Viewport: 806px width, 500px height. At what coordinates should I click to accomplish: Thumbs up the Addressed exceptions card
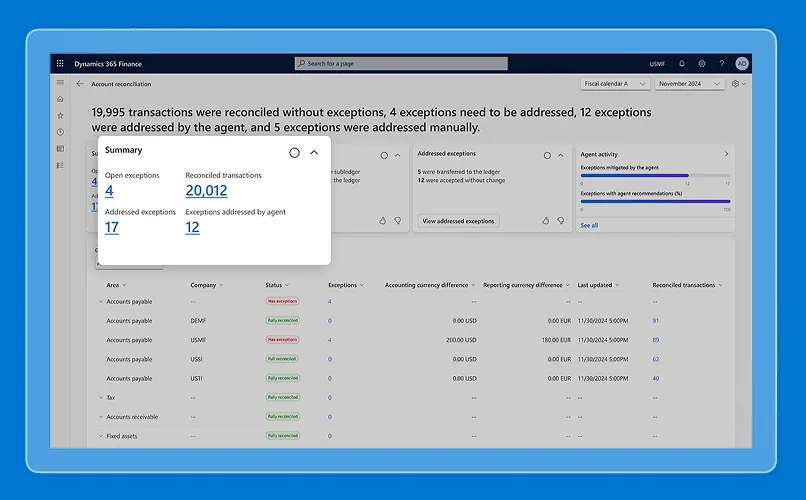(x=545, y=220)
